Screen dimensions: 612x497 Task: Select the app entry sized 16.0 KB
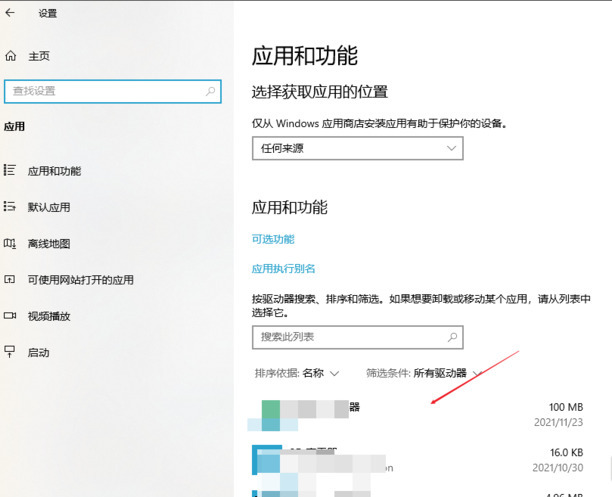tap(418, 460)
